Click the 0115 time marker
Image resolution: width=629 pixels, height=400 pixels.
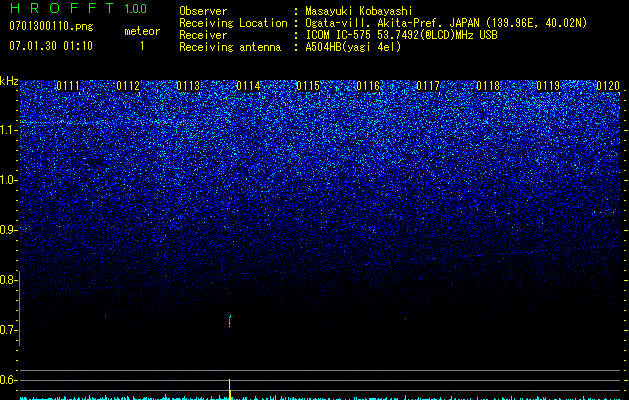(308, 86)
